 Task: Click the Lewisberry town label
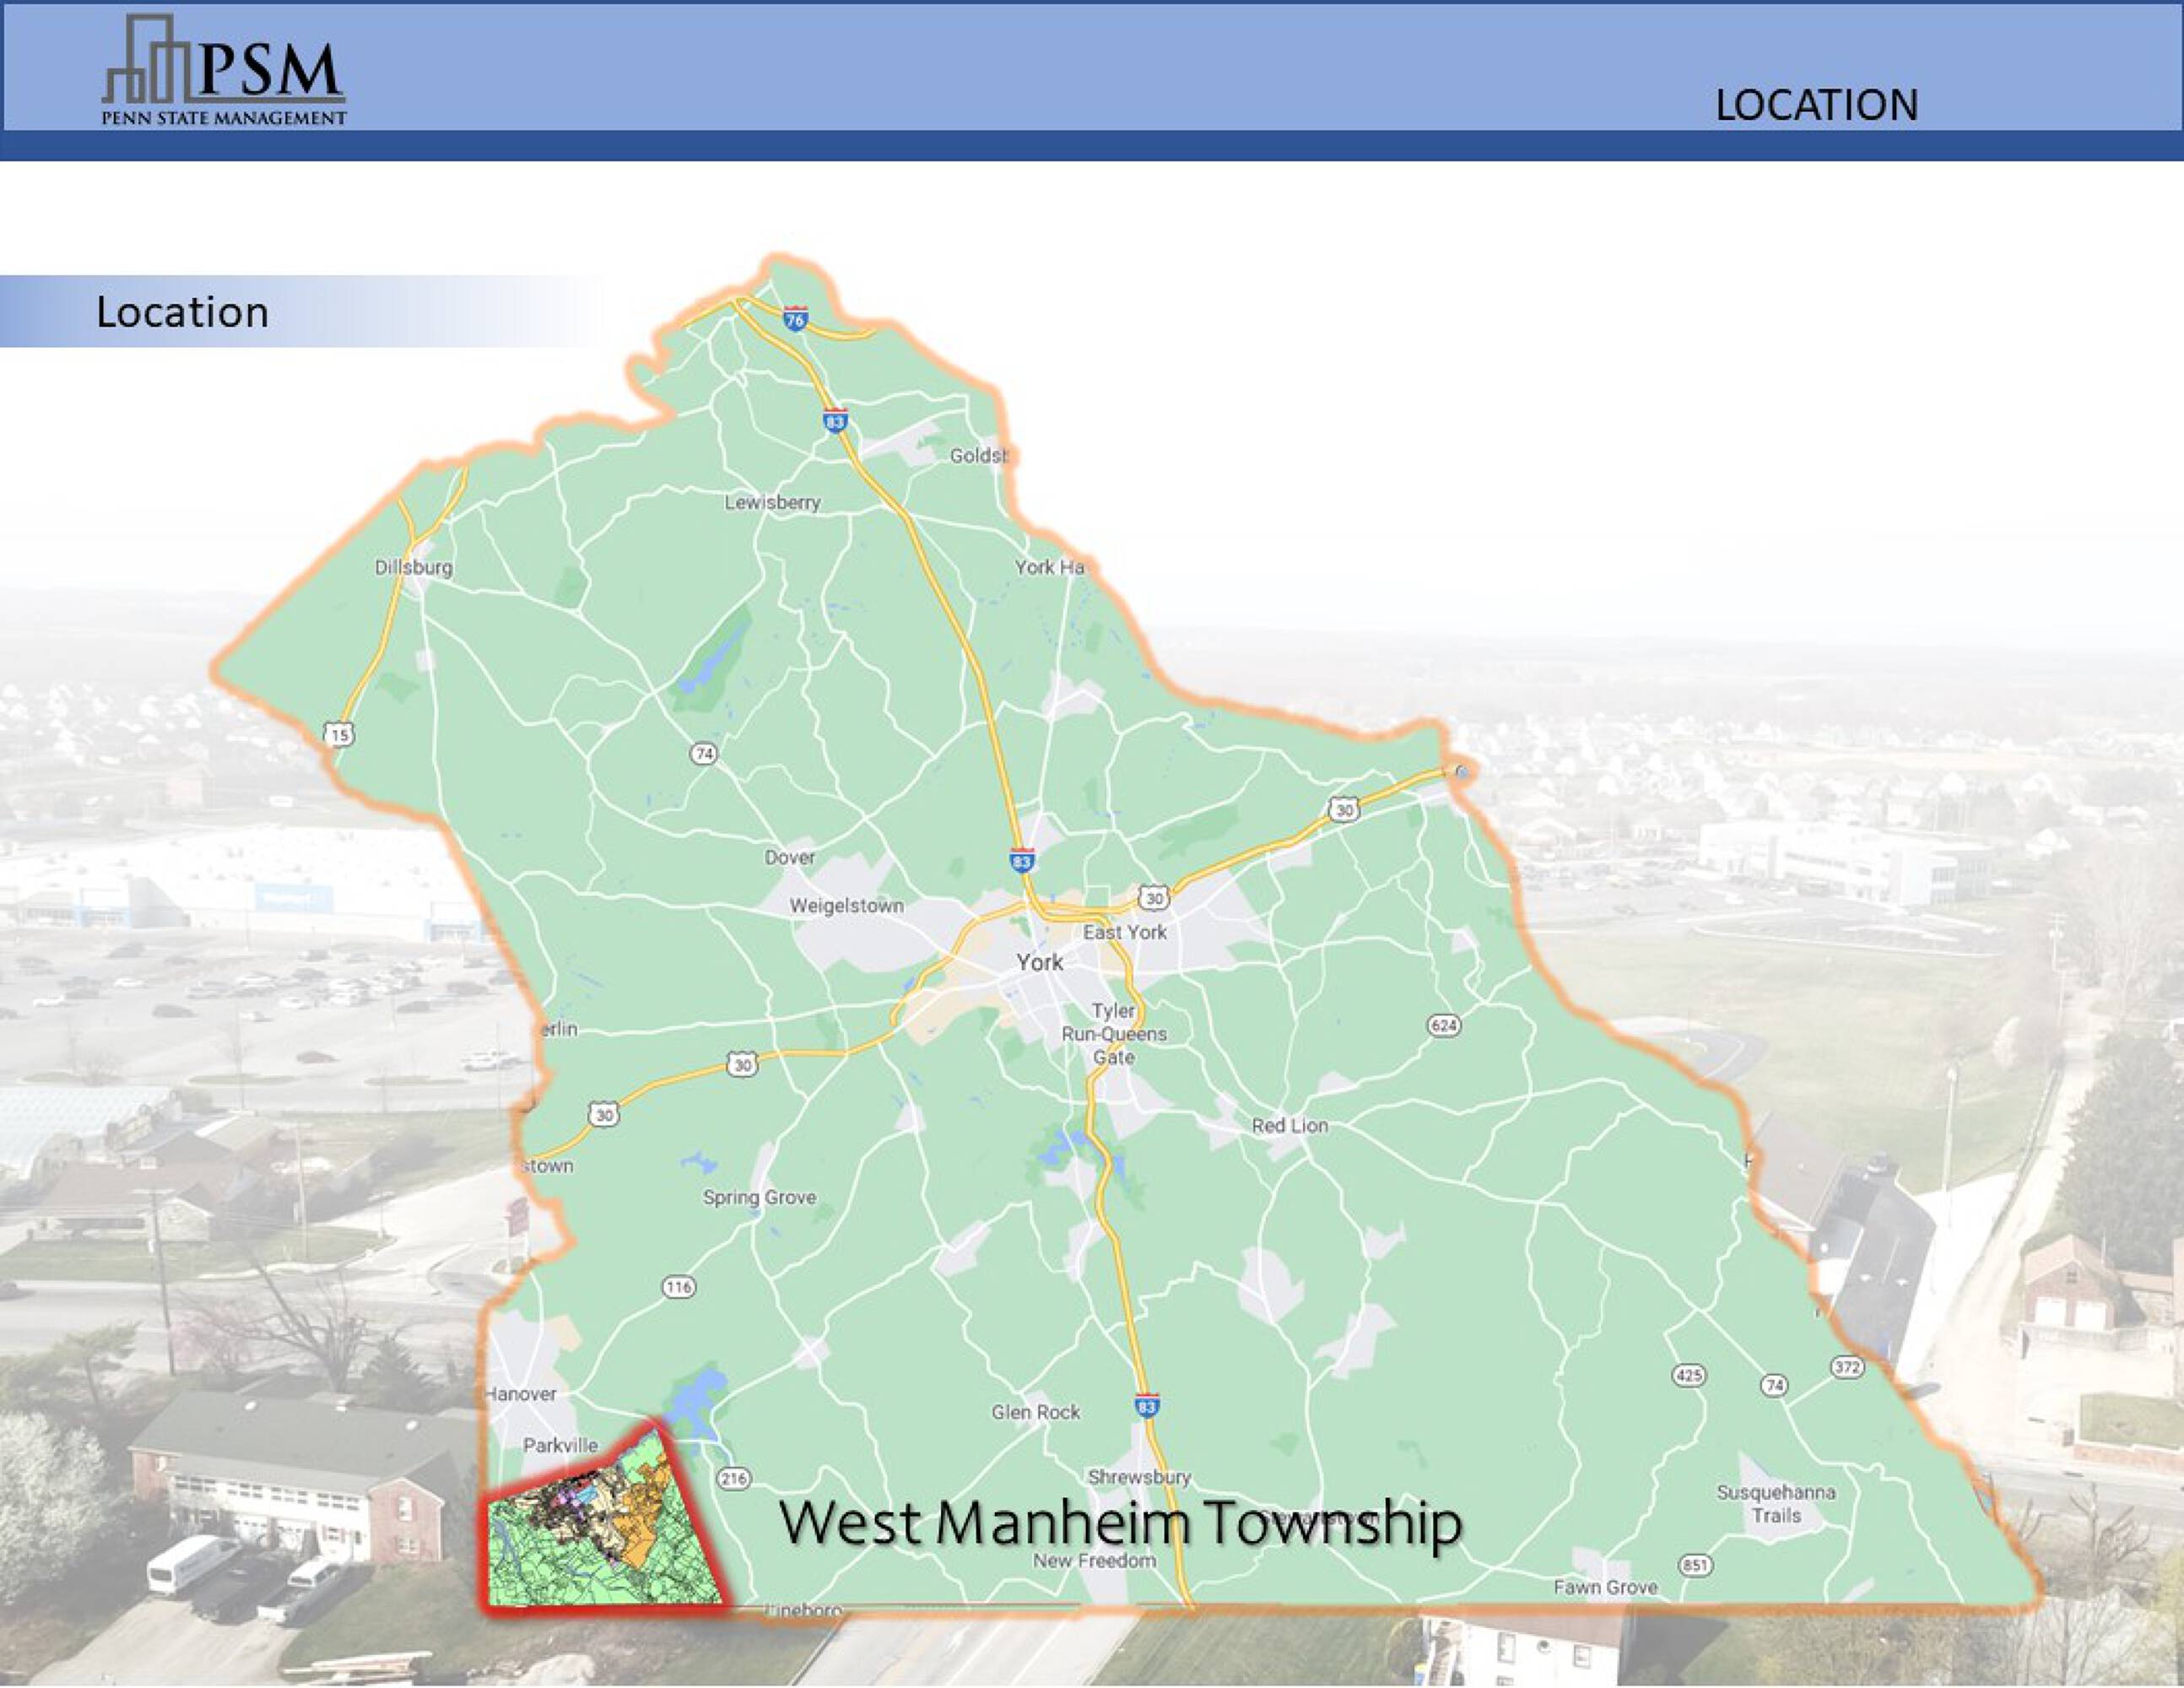(772, 502)
